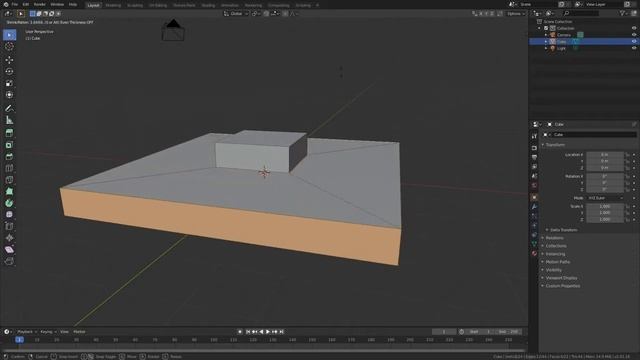640x360 pixels.
Task: Jump to the timeline end frame
Action: (x=281, y=332)
